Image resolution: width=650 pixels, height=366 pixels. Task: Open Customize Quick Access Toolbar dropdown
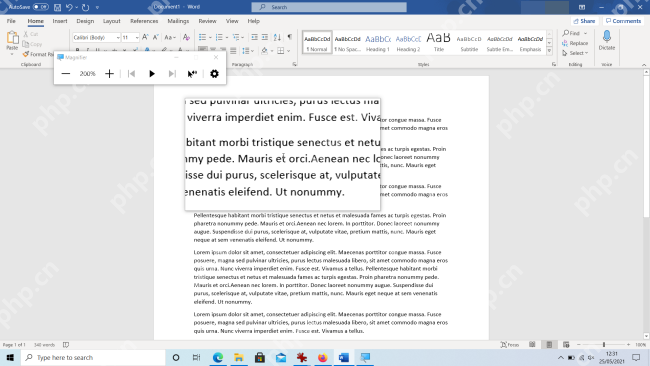(97, 7)
